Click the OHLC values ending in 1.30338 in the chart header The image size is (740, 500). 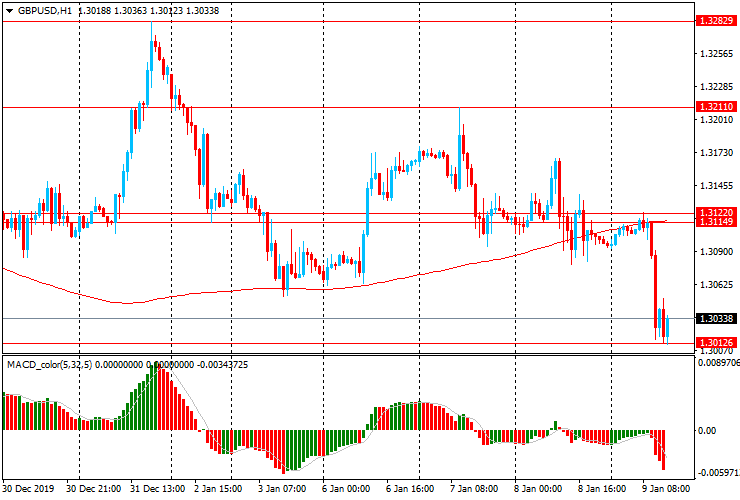pos(149,10)
